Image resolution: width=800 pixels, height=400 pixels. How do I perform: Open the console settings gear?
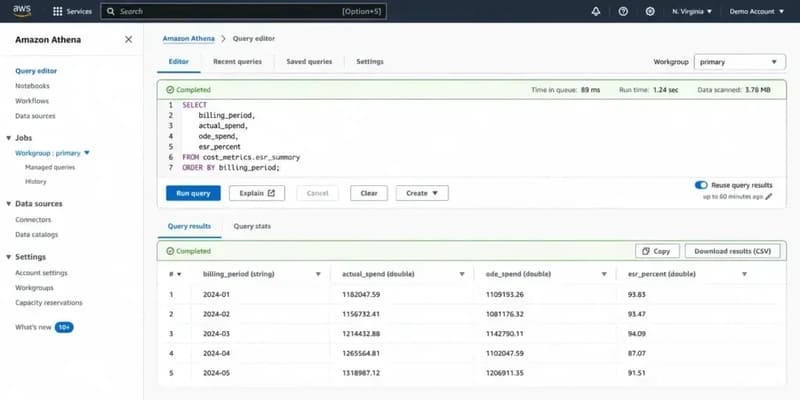tap(650, 11)
